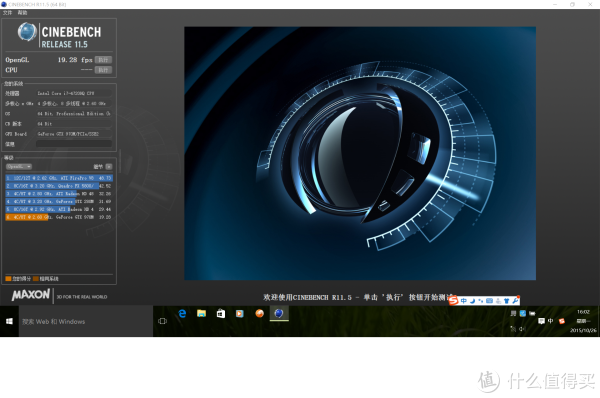Click the empty info text field

[74, 144]
